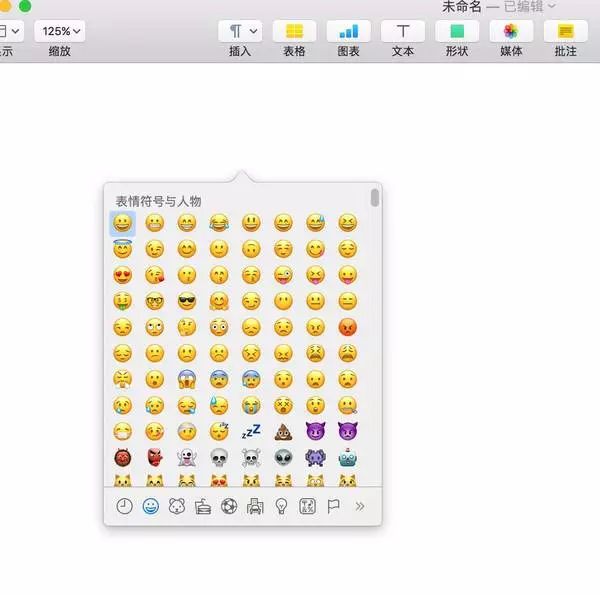The image size is (600, 595).
Task: Open the Frequently Used emoji category
Action: (124, 506)
